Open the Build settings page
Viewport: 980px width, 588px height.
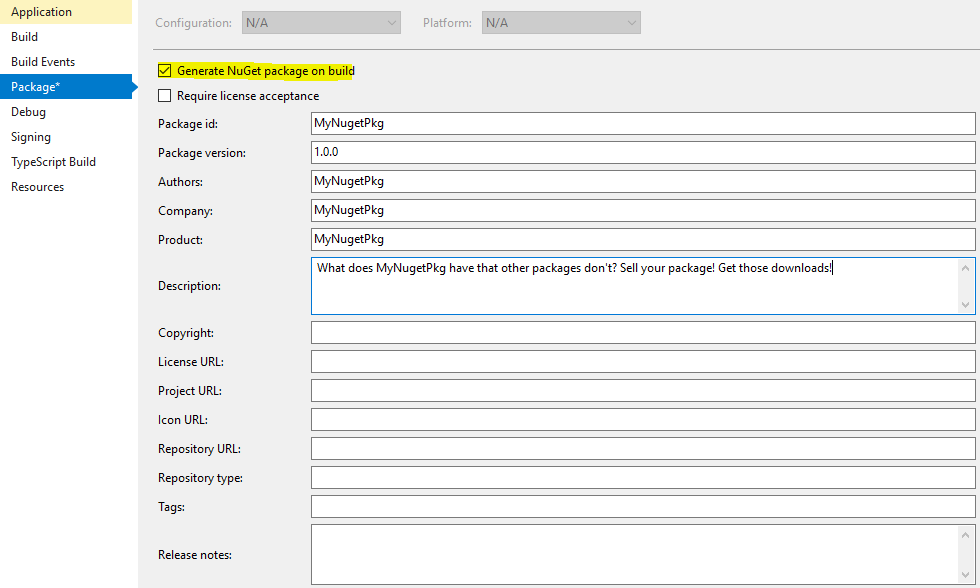pyautogui.click(x=24, y=36)
